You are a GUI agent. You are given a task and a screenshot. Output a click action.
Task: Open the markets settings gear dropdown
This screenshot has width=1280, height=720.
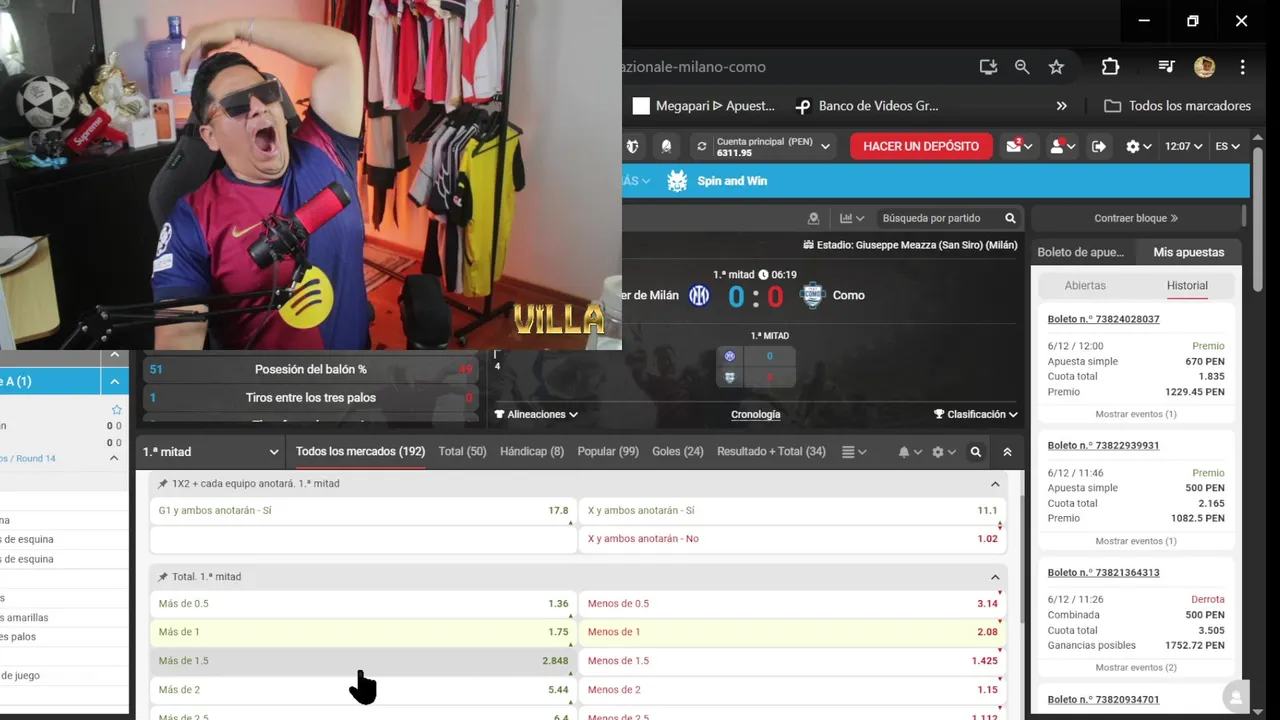tap(943, 452)
